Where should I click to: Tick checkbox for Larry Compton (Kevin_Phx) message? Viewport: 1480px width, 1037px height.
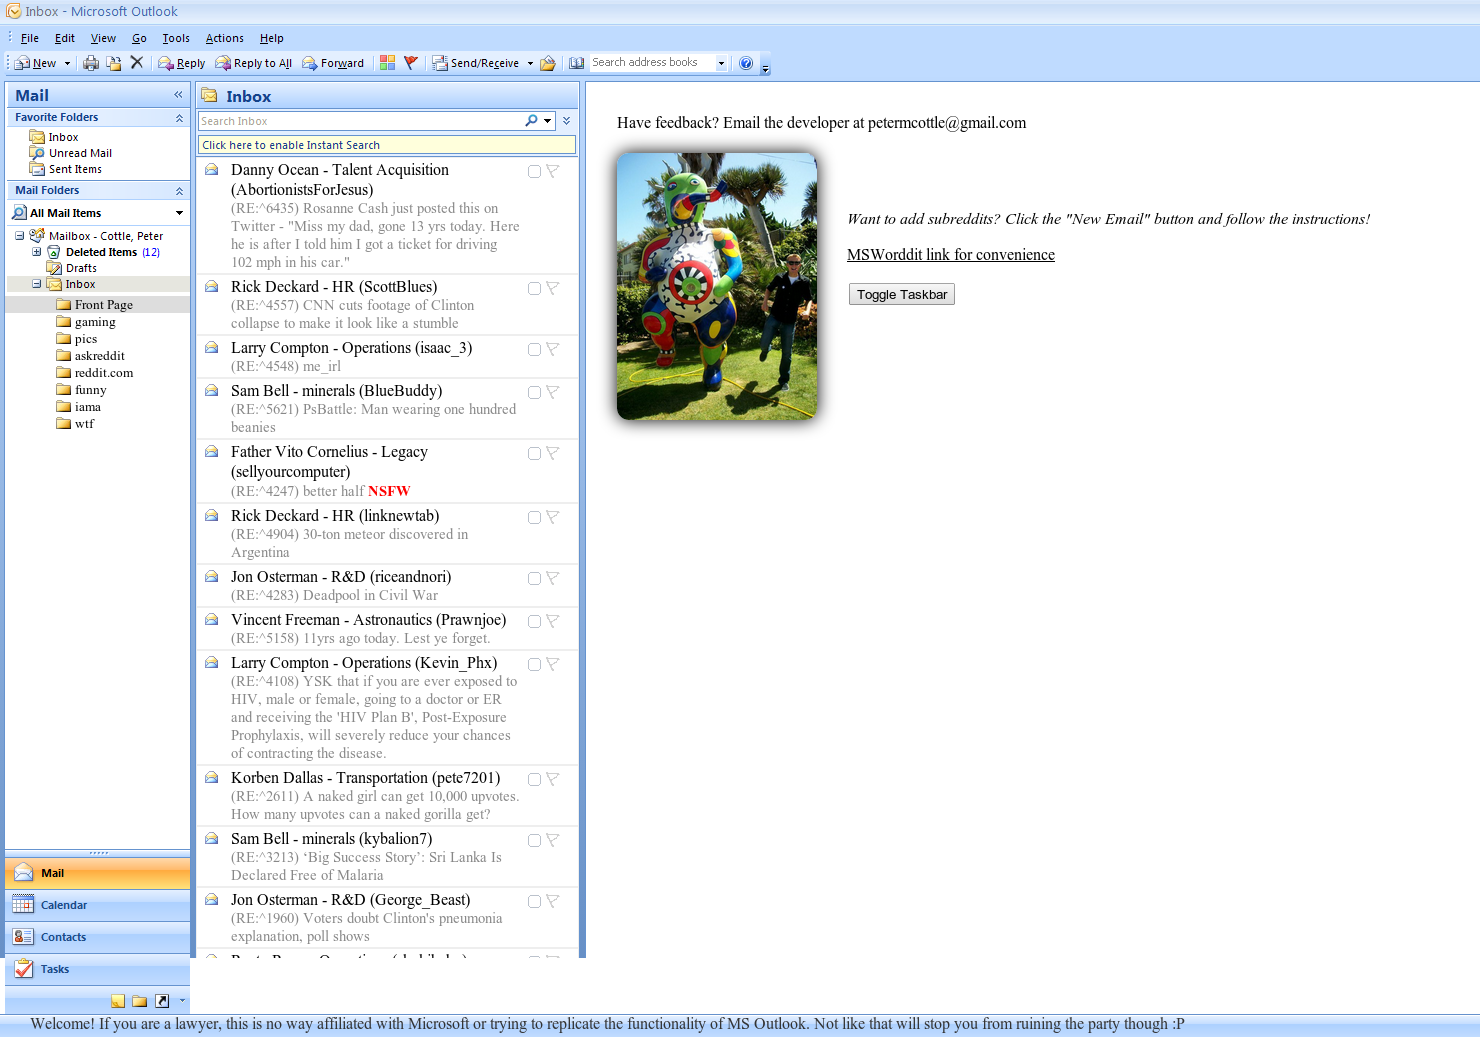pos(534,665)
